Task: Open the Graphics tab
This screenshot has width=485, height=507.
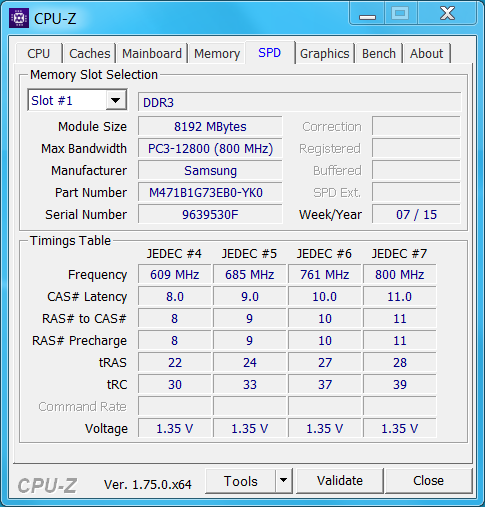Action: point(325,53)
